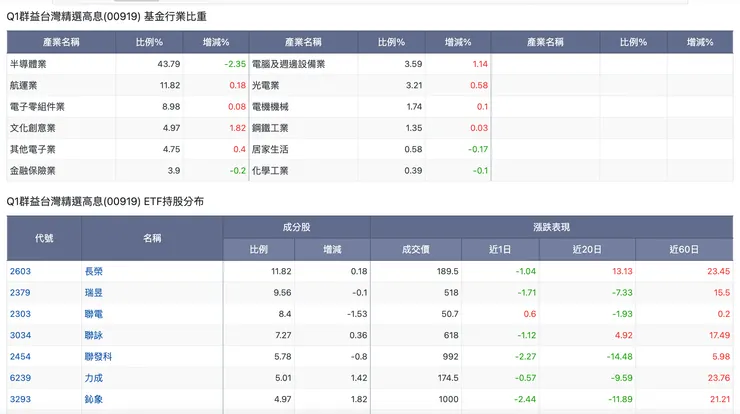The image size is (740, 414).
Task: Click 力成 price value 174.5
Action: (x=448, y=378)
